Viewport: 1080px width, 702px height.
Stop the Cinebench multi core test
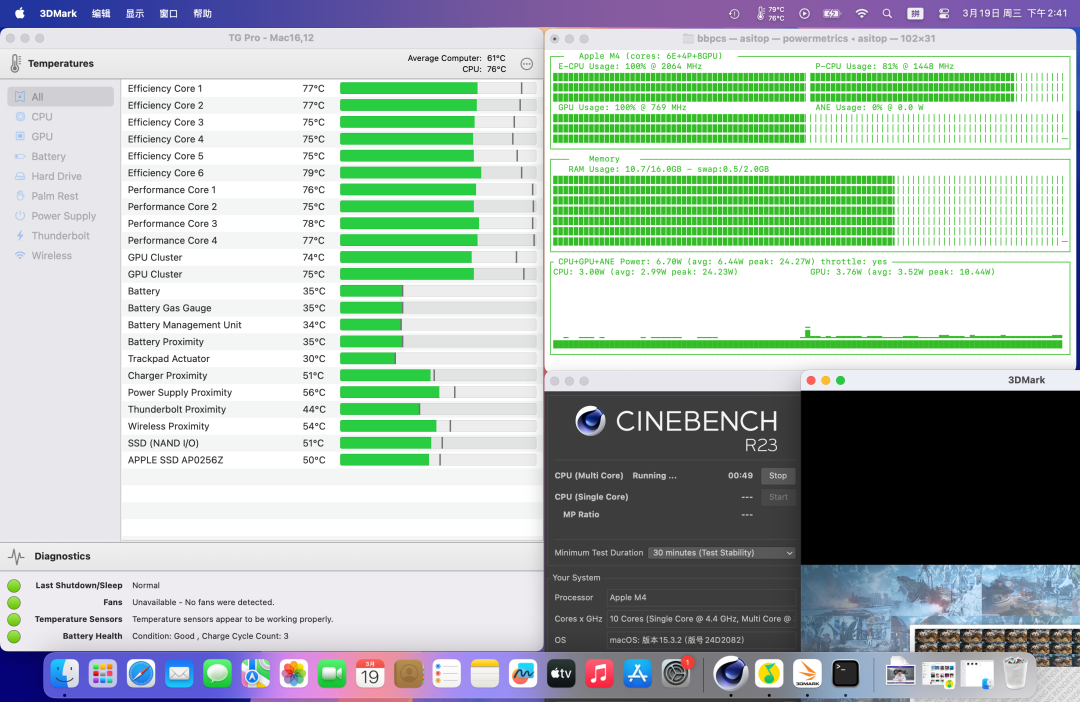click(778, 476)
